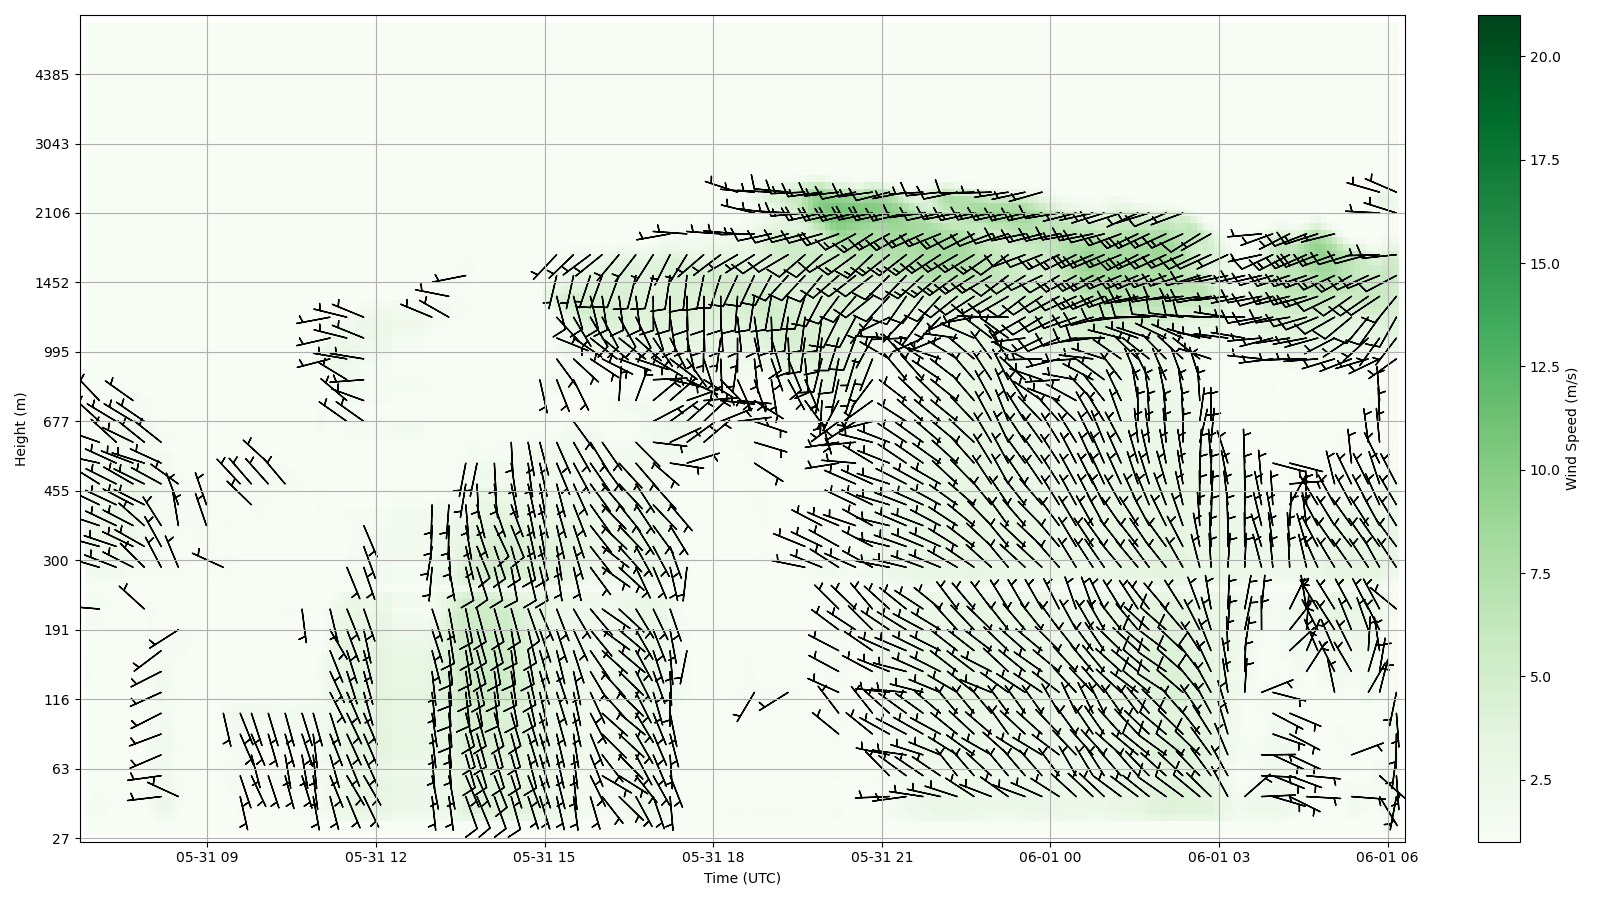Image resolution: width=1600 pixels, height=900 pixels.
Task: Click the 4385 height tick label
Action: (52, 75)
